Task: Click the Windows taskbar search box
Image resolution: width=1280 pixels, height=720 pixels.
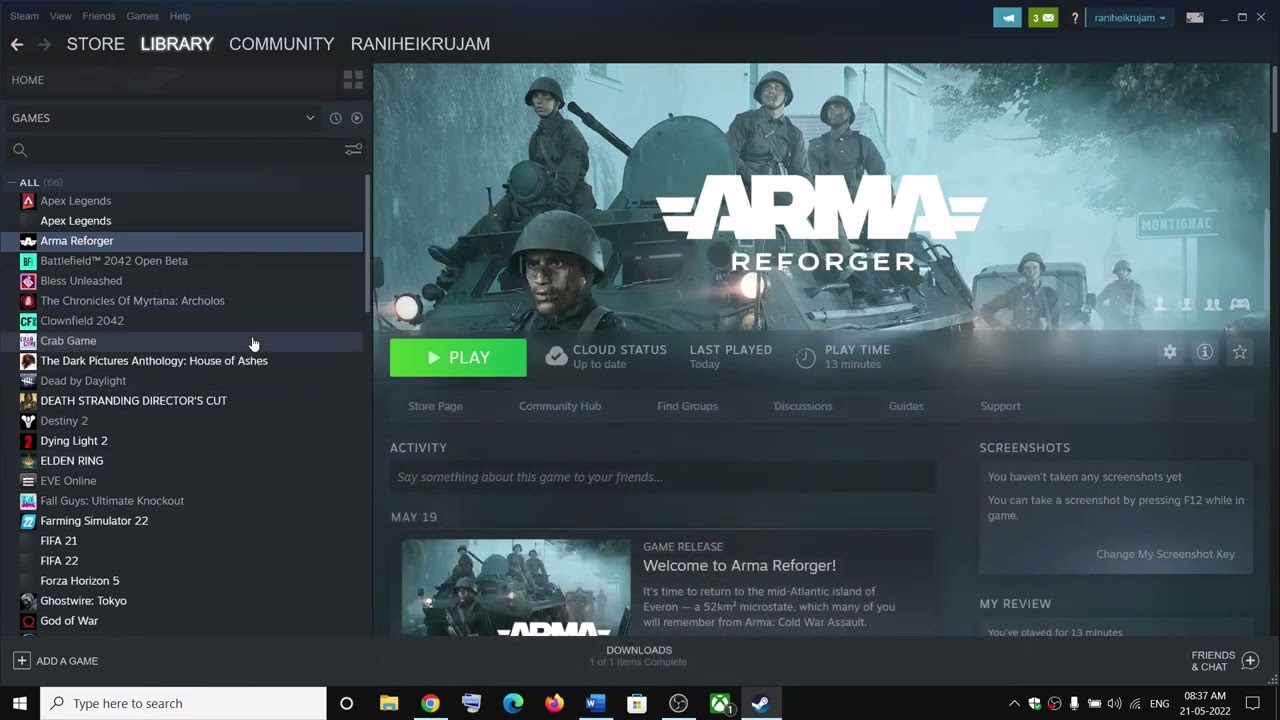Action: coord(183,704)
